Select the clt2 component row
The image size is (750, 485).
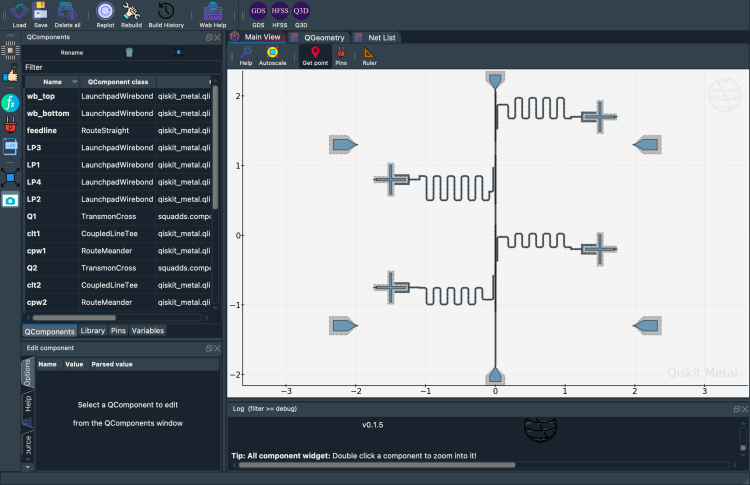(118, 286)
